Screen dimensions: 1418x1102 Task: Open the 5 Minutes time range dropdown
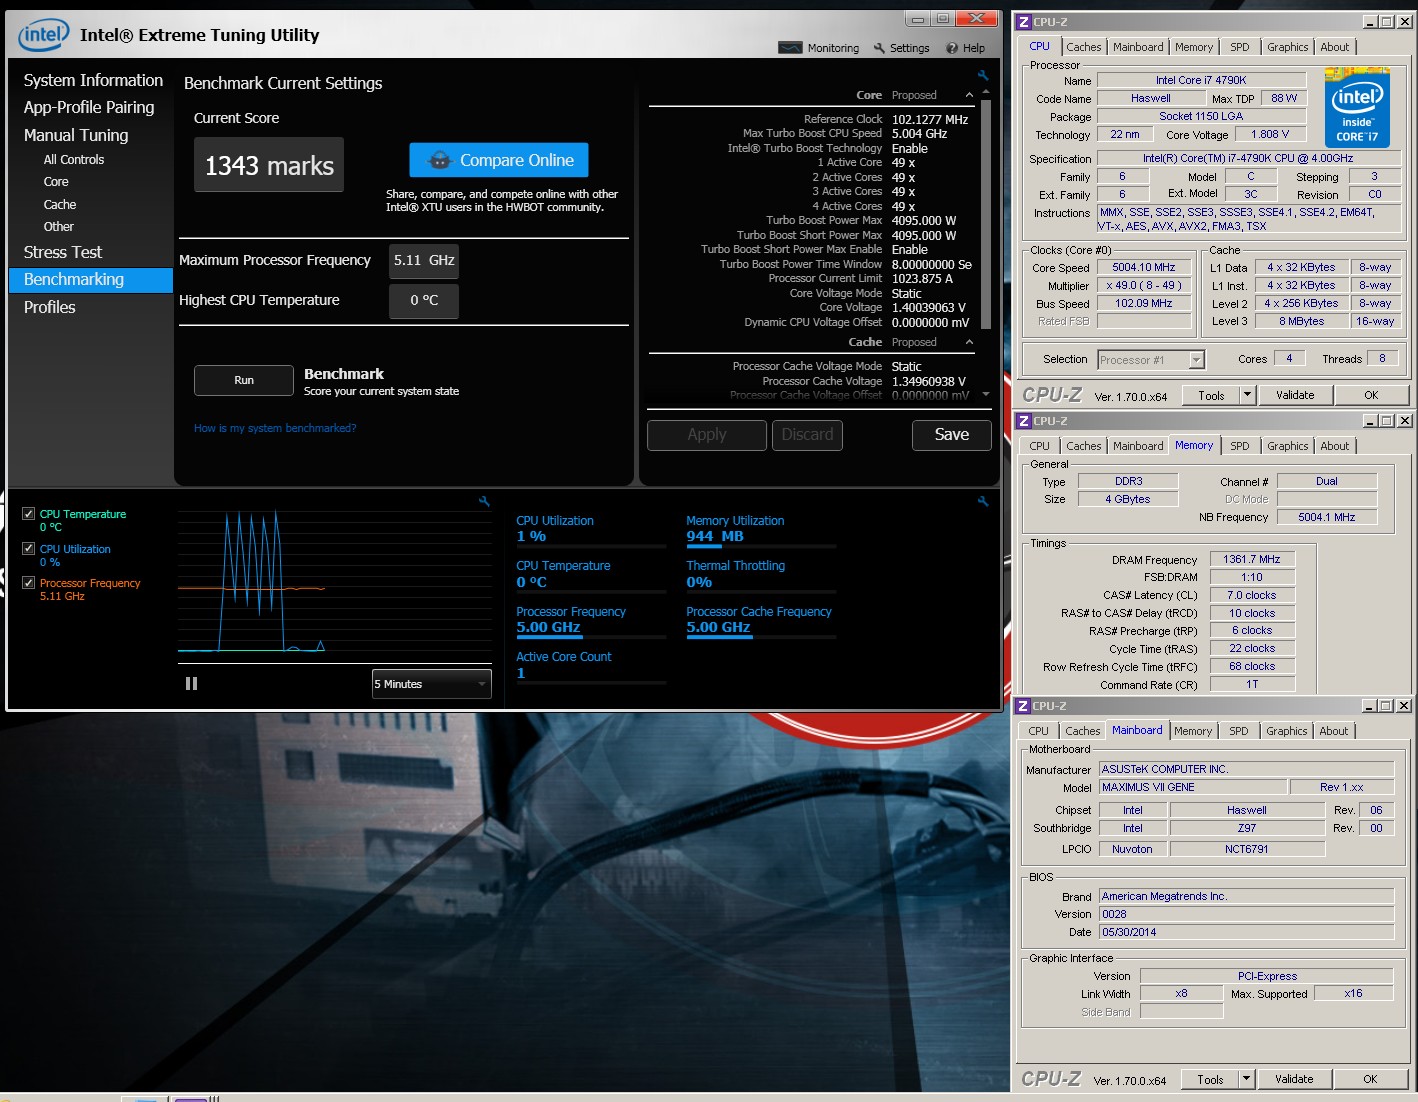(x=431, y=684)
